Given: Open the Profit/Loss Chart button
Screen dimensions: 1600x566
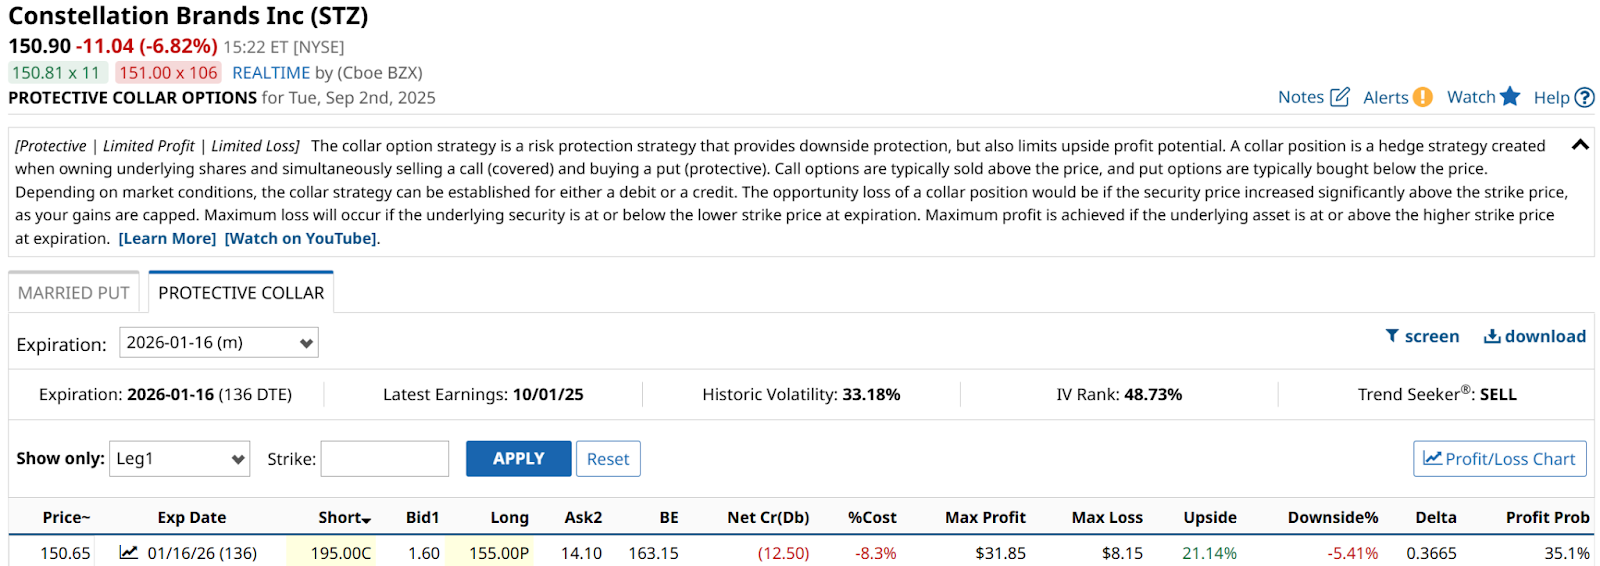Looking at the screenshot, I should [1500, 459].
